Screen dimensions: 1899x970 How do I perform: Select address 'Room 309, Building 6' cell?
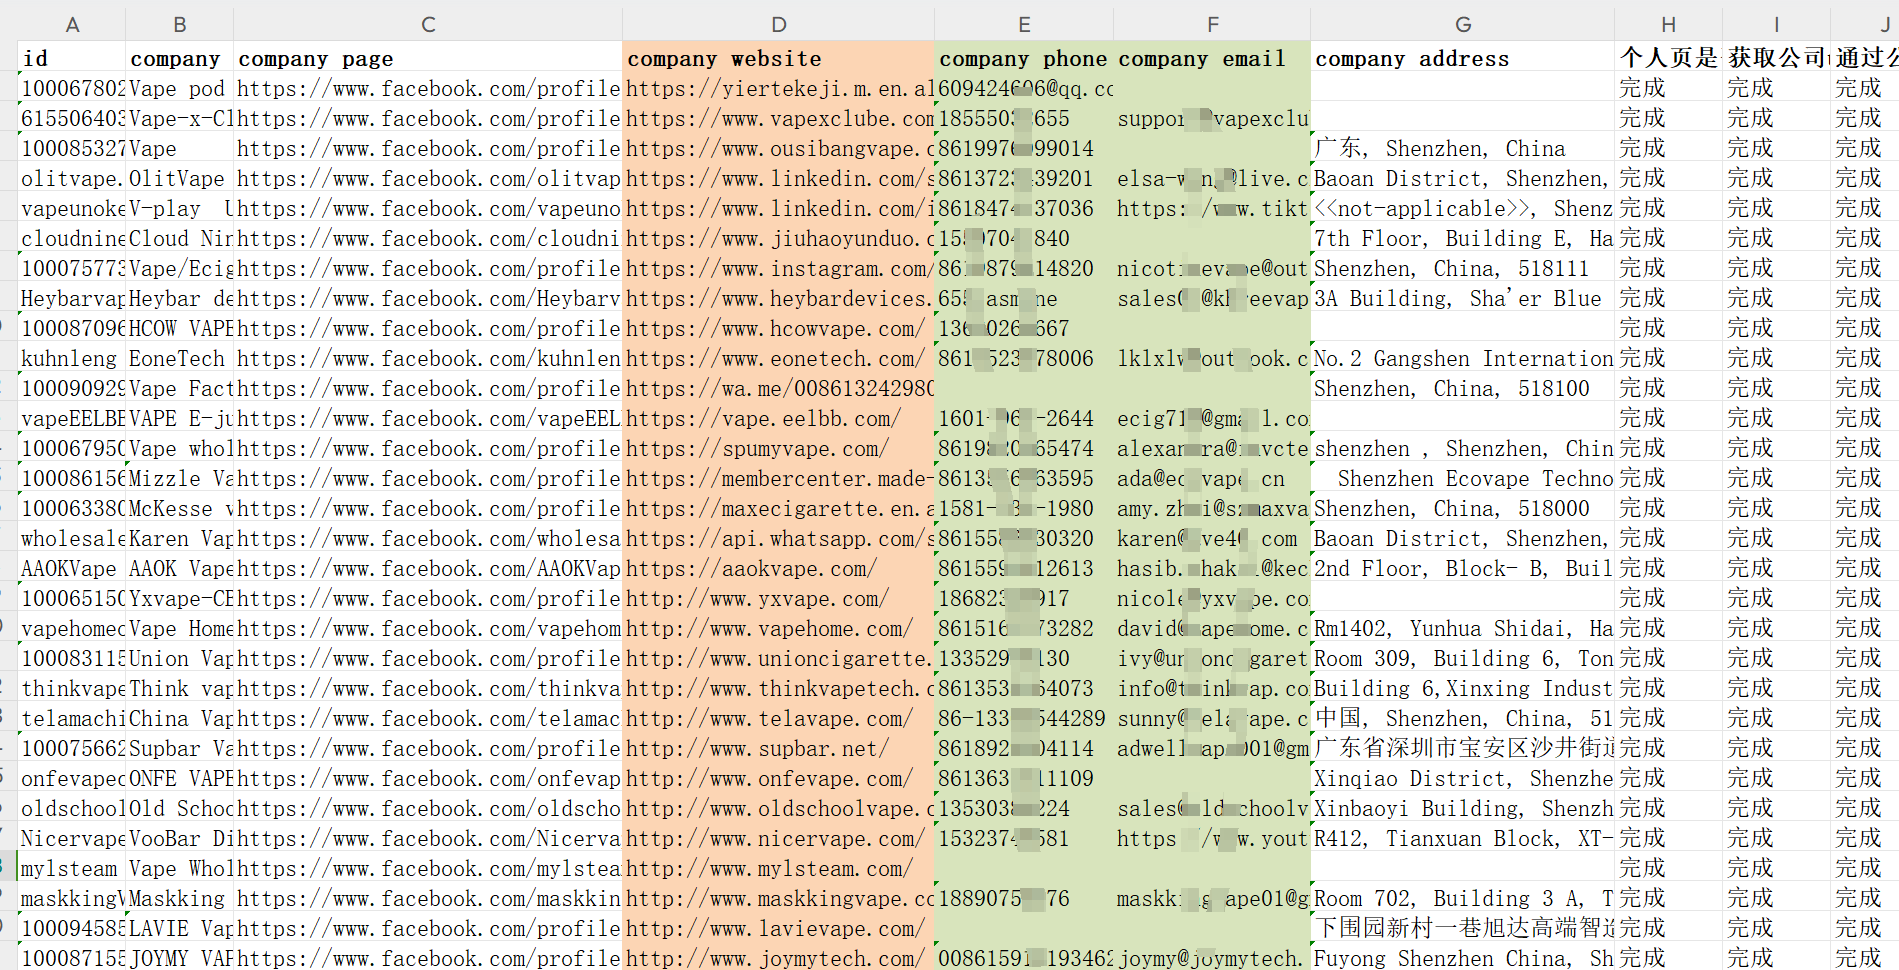pos(1463,658)
